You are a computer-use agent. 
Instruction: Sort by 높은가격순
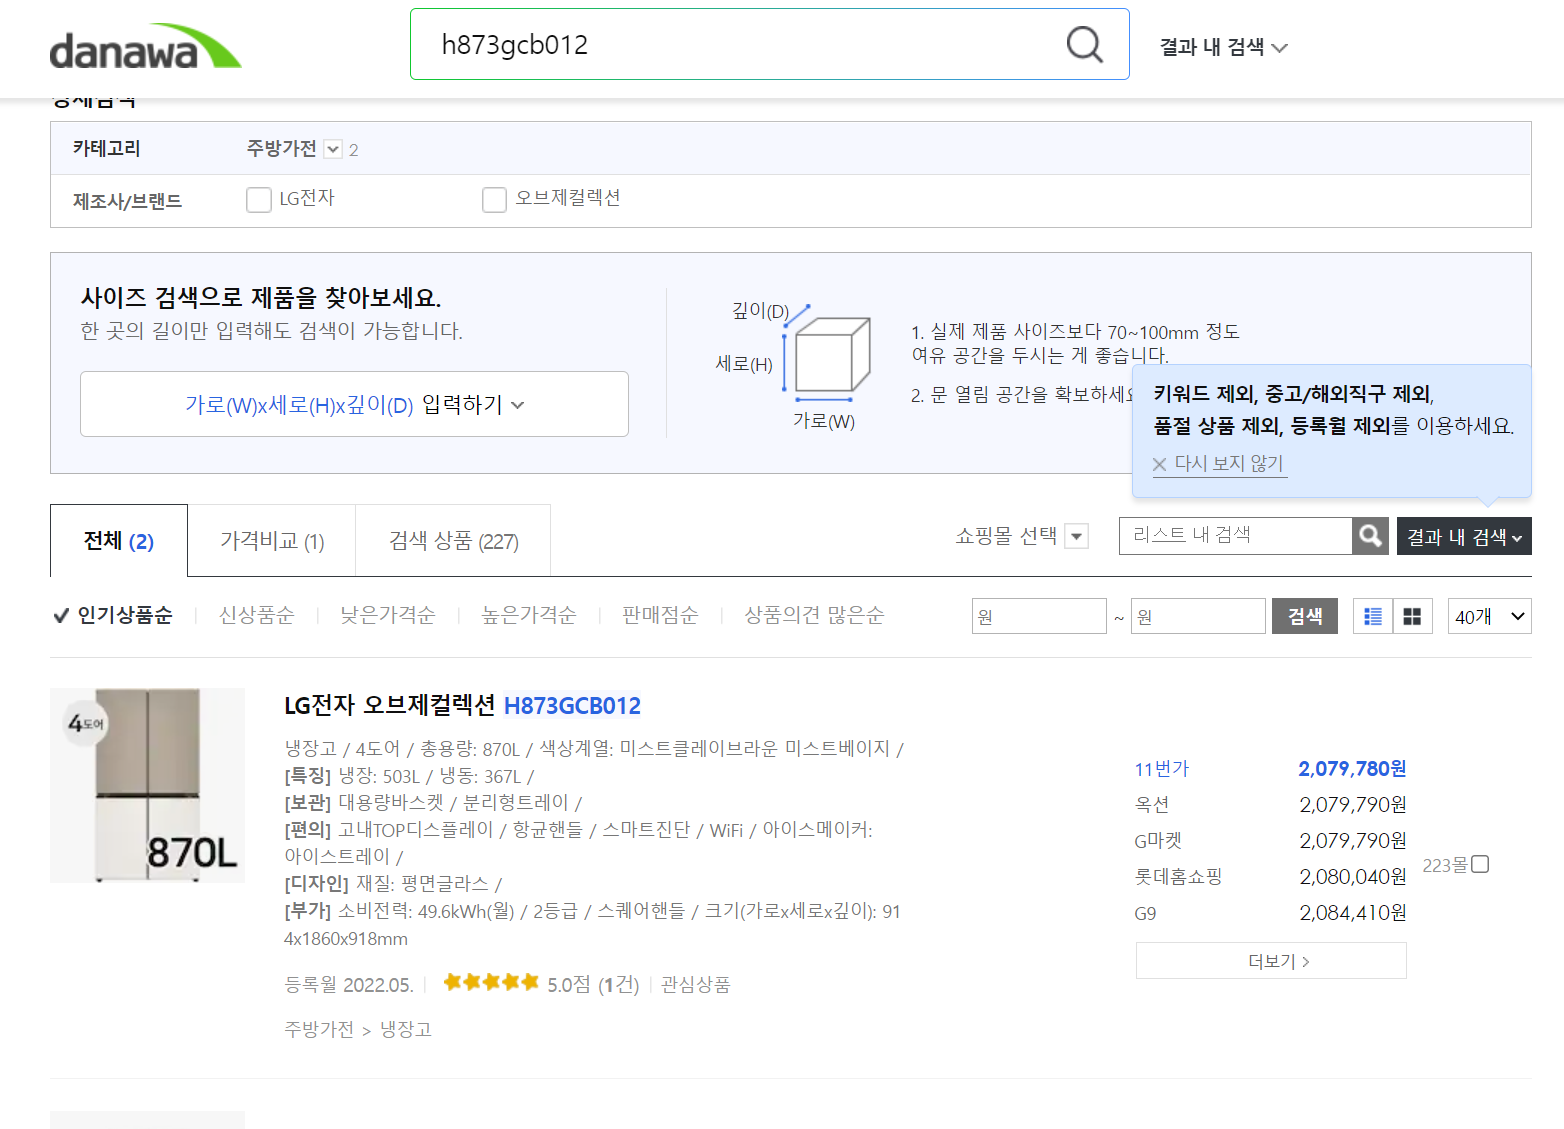(529, 615)
